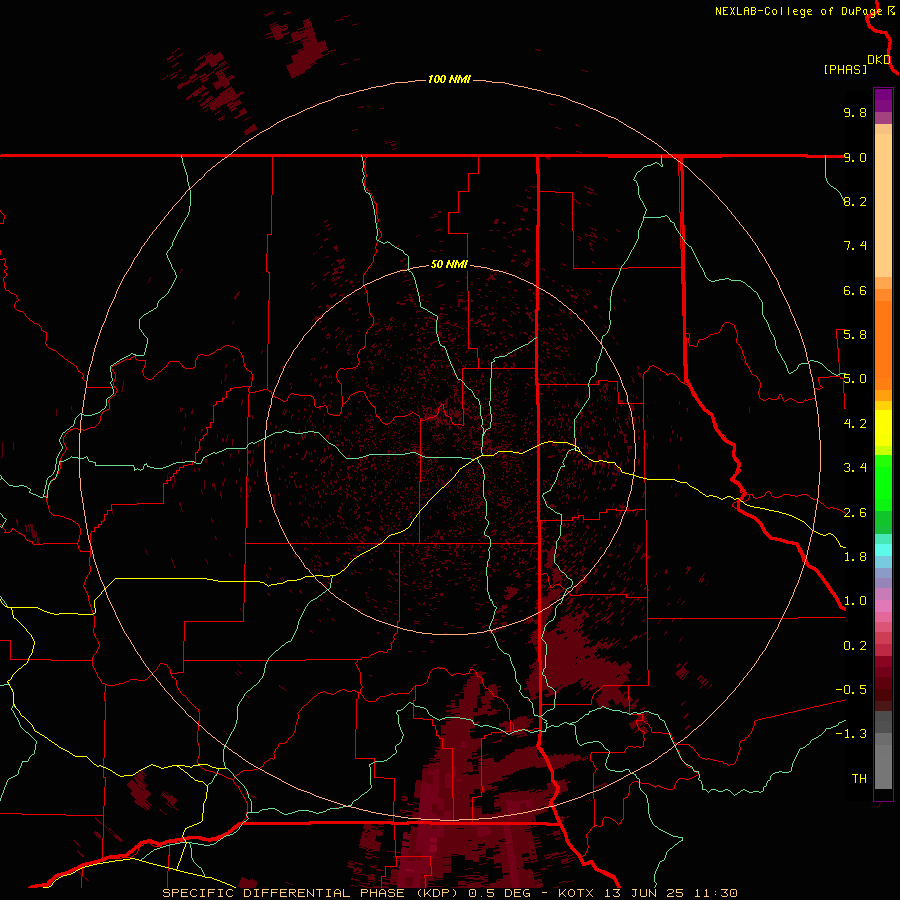Click the [PHAS] legend unit label
The width and height of the screenshot is (900, 900).
(x=845, y=69)
